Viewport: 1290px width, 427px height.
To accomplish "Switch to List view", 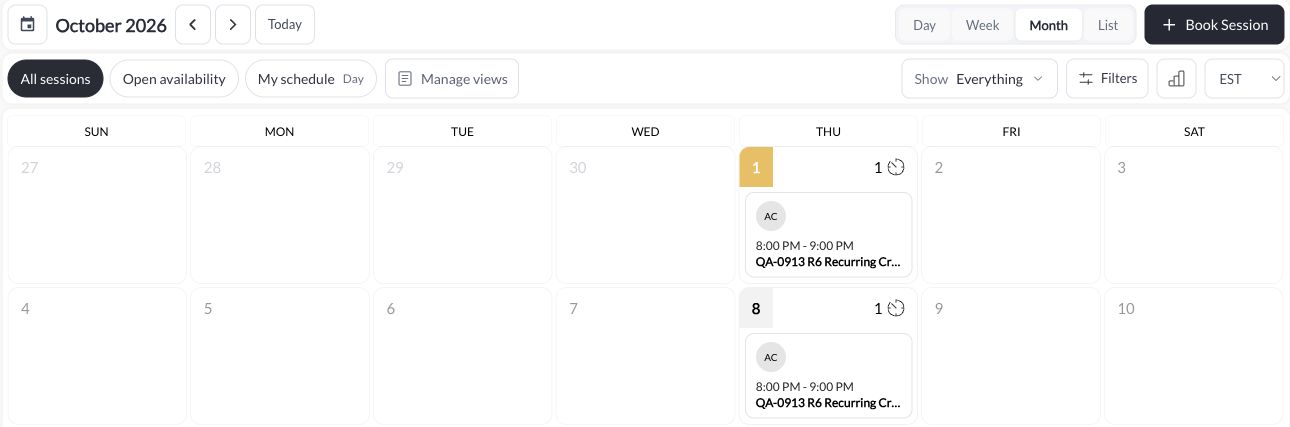I will [x=1108, y=25].
